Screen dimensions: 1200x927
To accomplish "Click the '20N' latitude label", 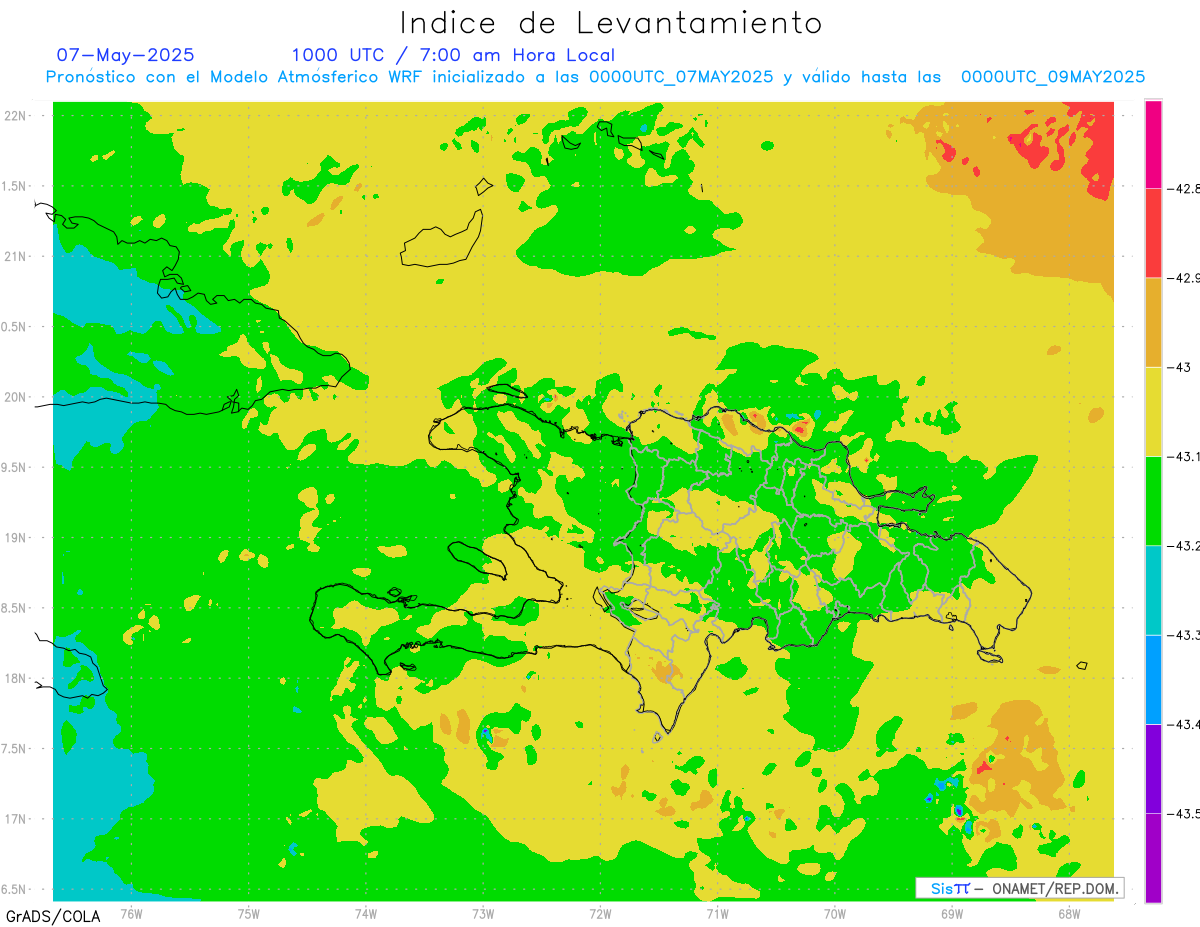I will (x=16, y=397).
